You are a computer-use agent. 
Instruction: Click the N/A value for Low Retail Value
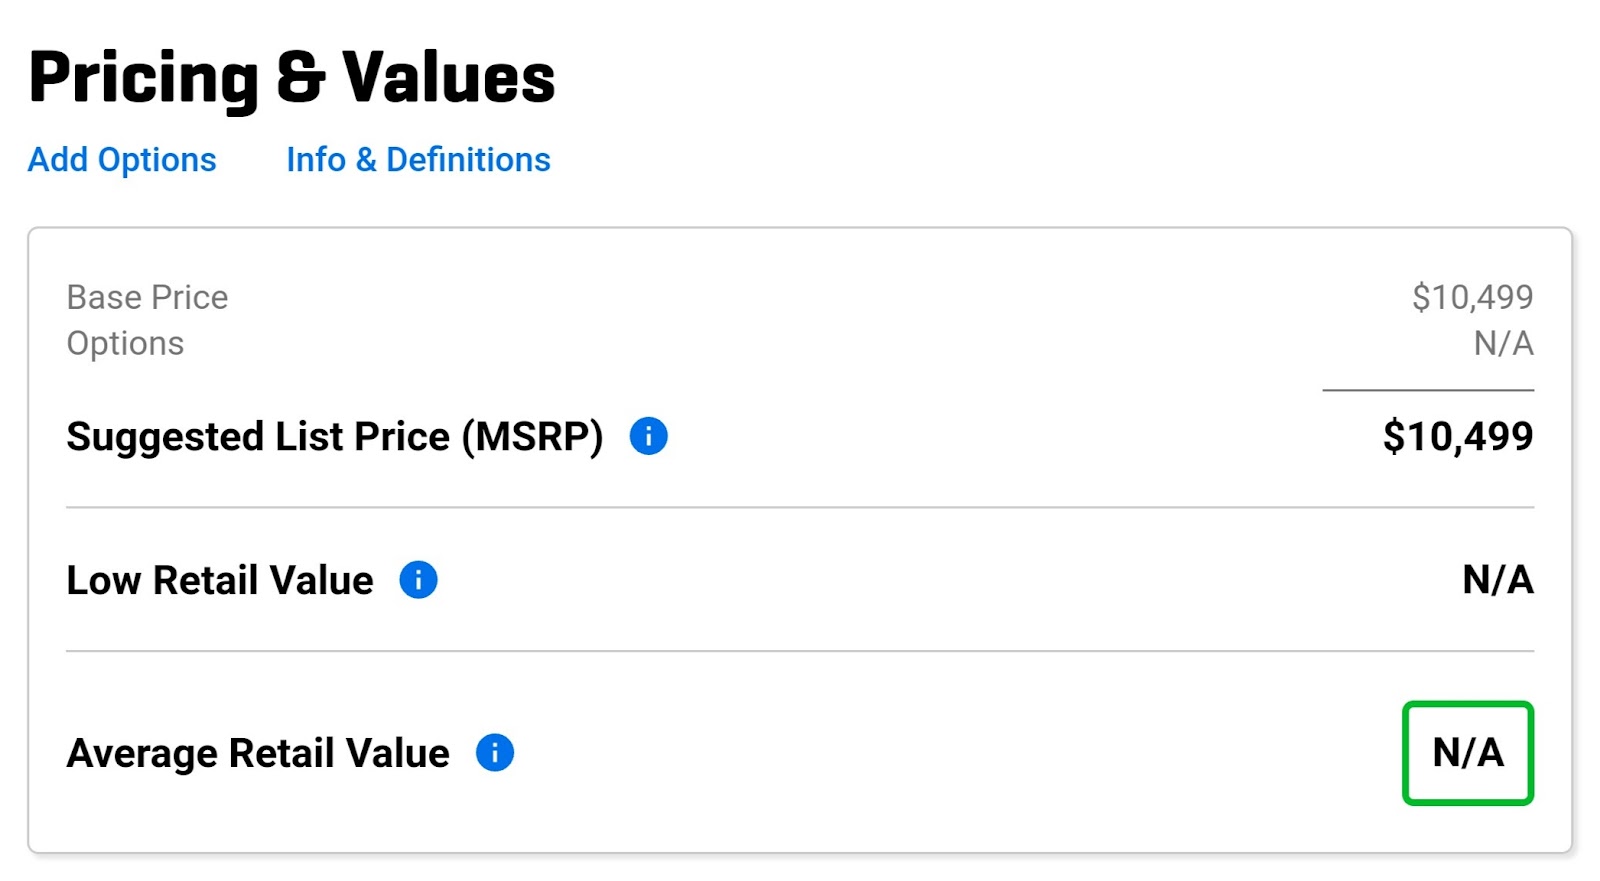point(1497,580)
